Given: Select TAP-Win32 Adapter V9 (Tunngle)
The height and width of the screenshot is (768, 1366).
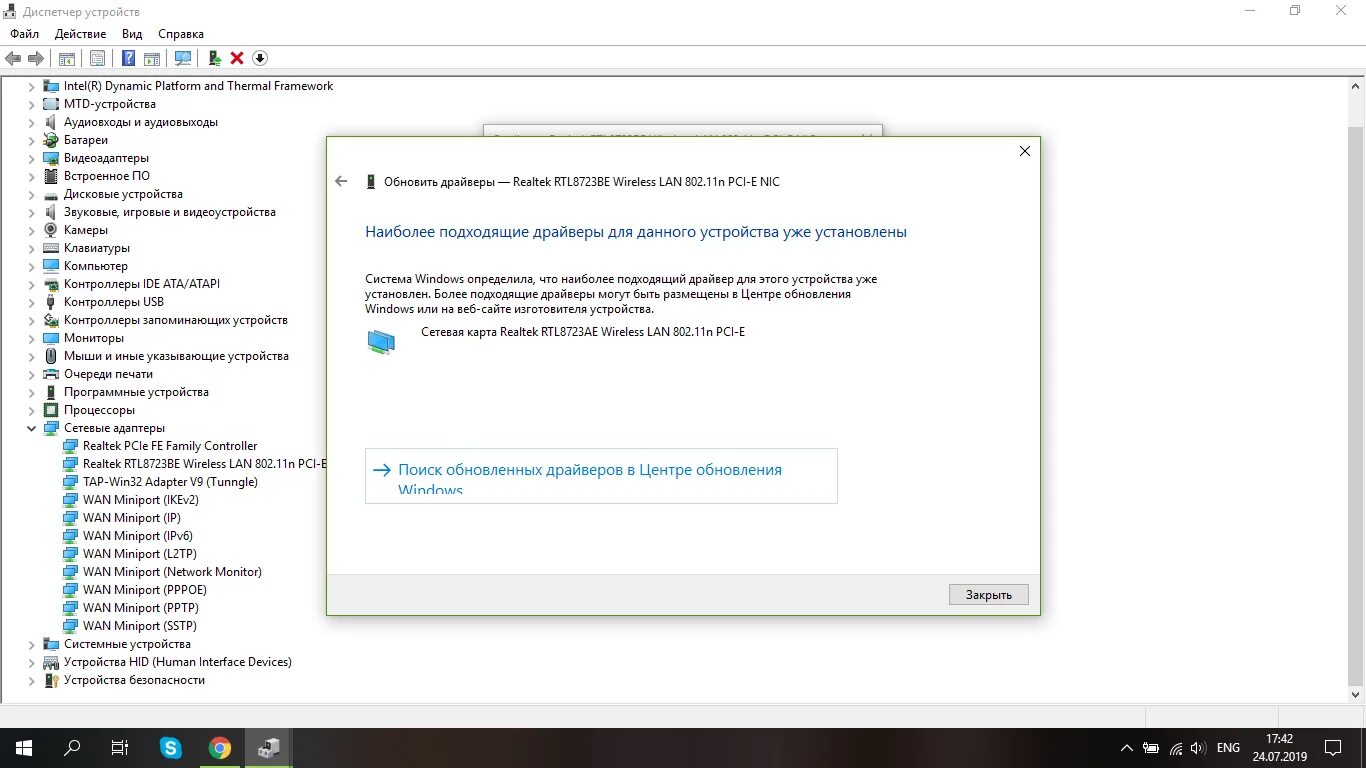Looking at the screenshot, I should pyautogui.click(x=170, y=482).
